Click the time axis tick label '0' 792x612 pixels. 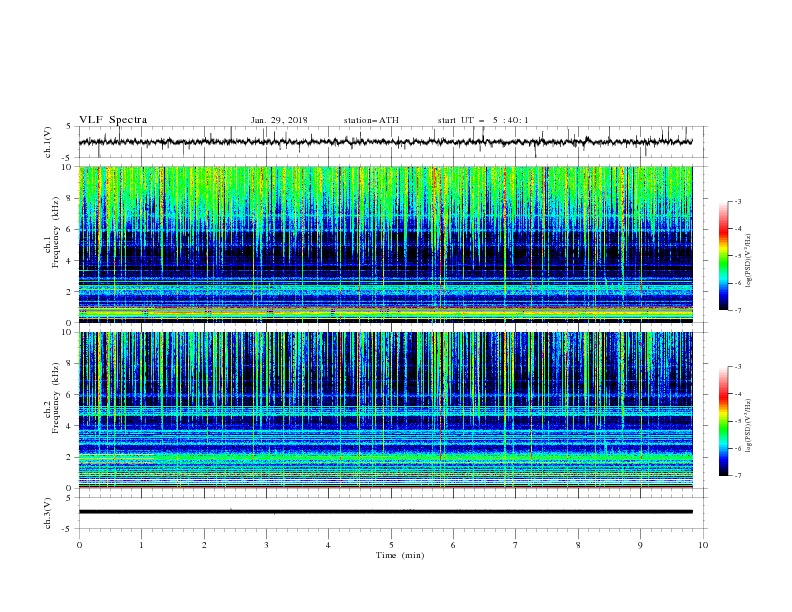[79, 545]
